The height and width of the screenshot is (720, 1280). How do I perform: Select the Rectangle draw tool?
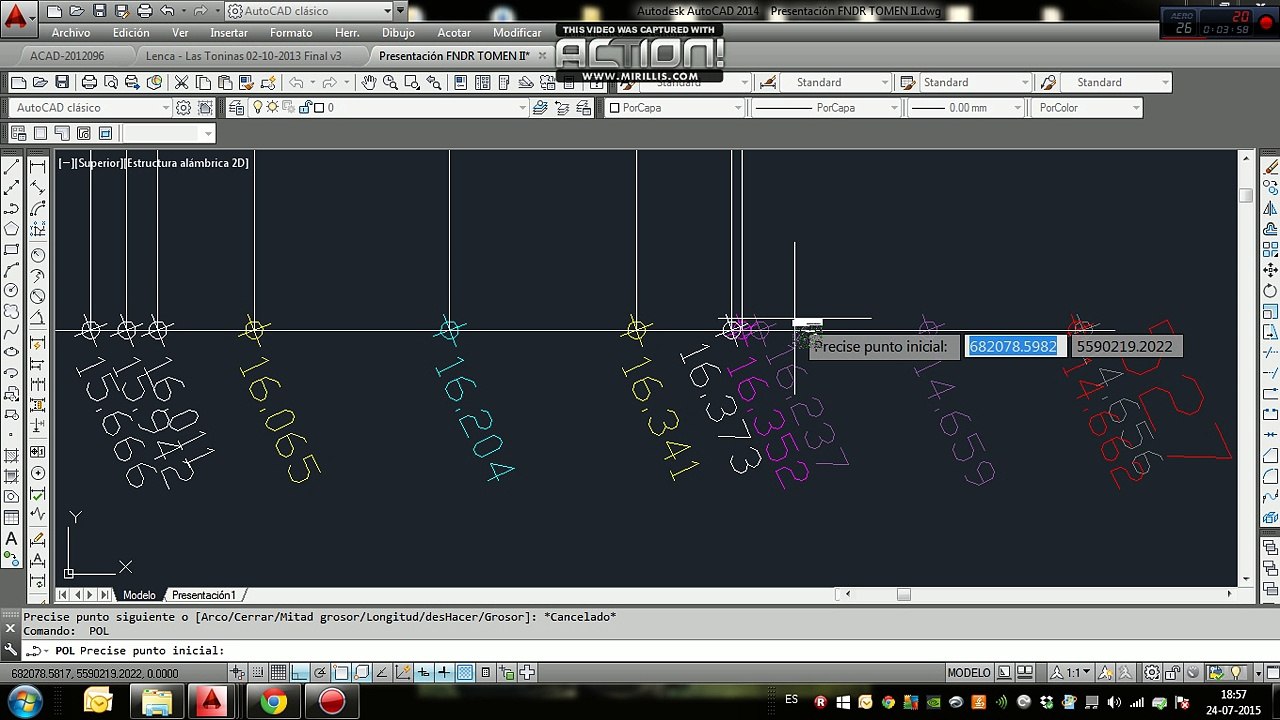tap(12, 250)
